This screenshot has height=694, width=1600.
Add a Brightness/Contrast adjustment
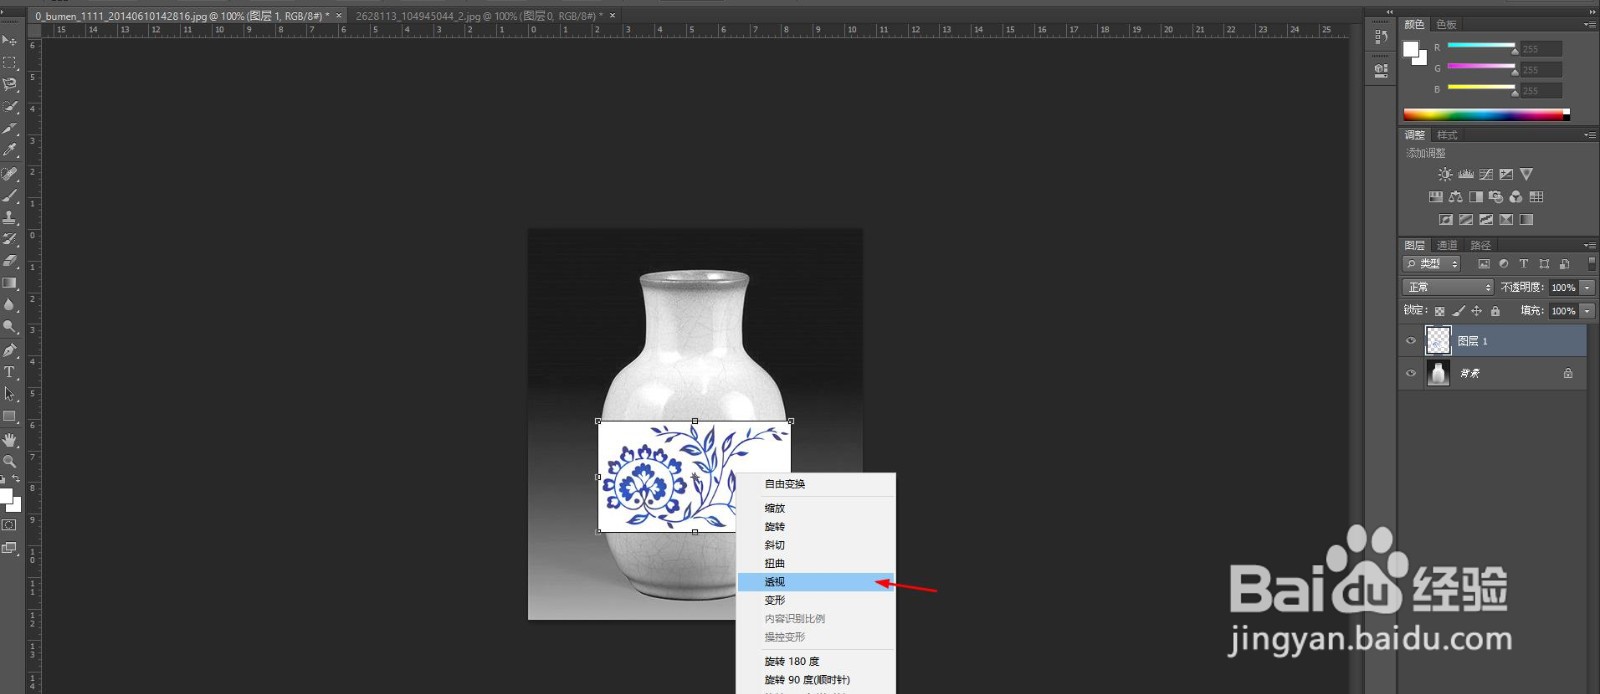1445,174
